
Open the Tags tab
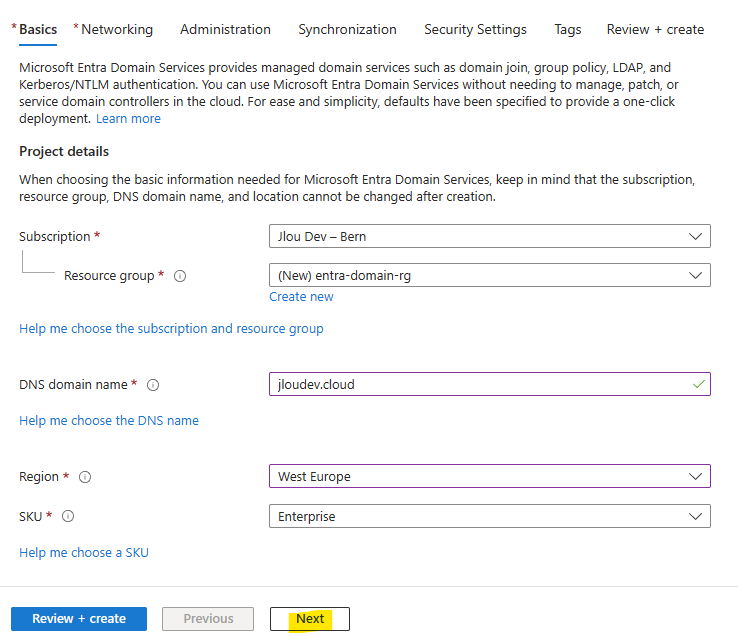(x=568, y=29)
